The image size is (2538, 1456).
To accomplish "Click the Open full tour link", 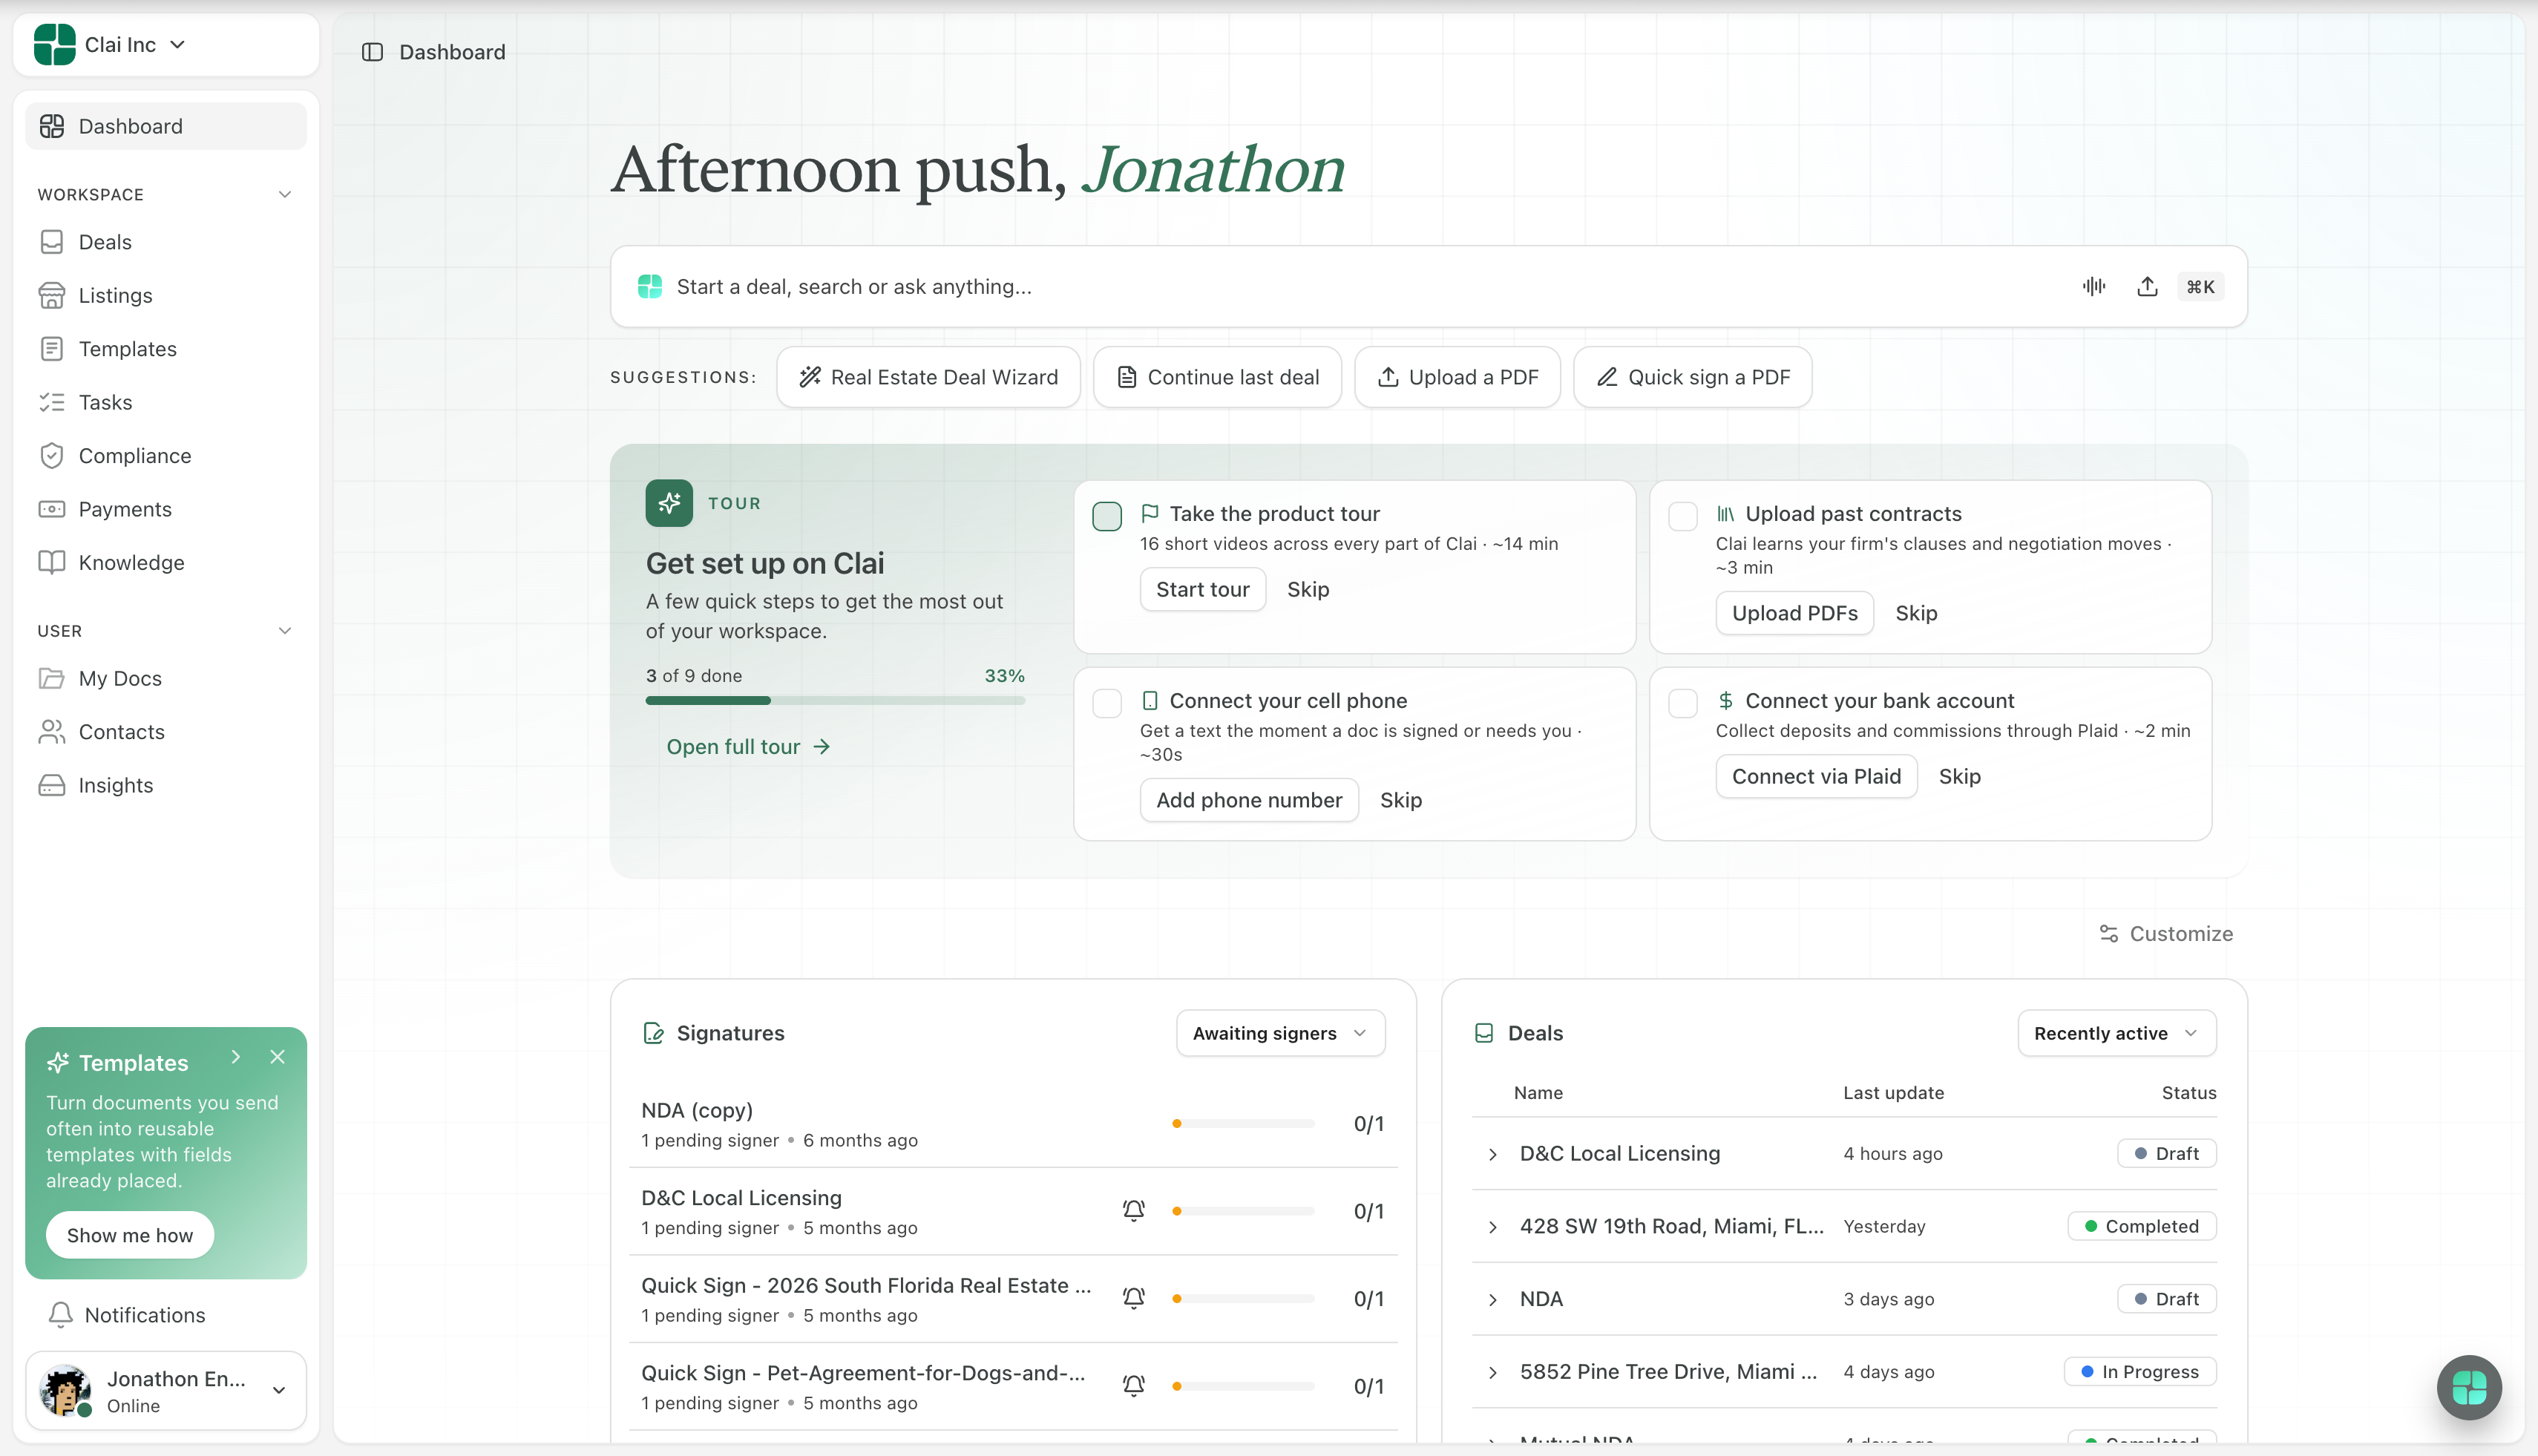I will coord(748,747).
